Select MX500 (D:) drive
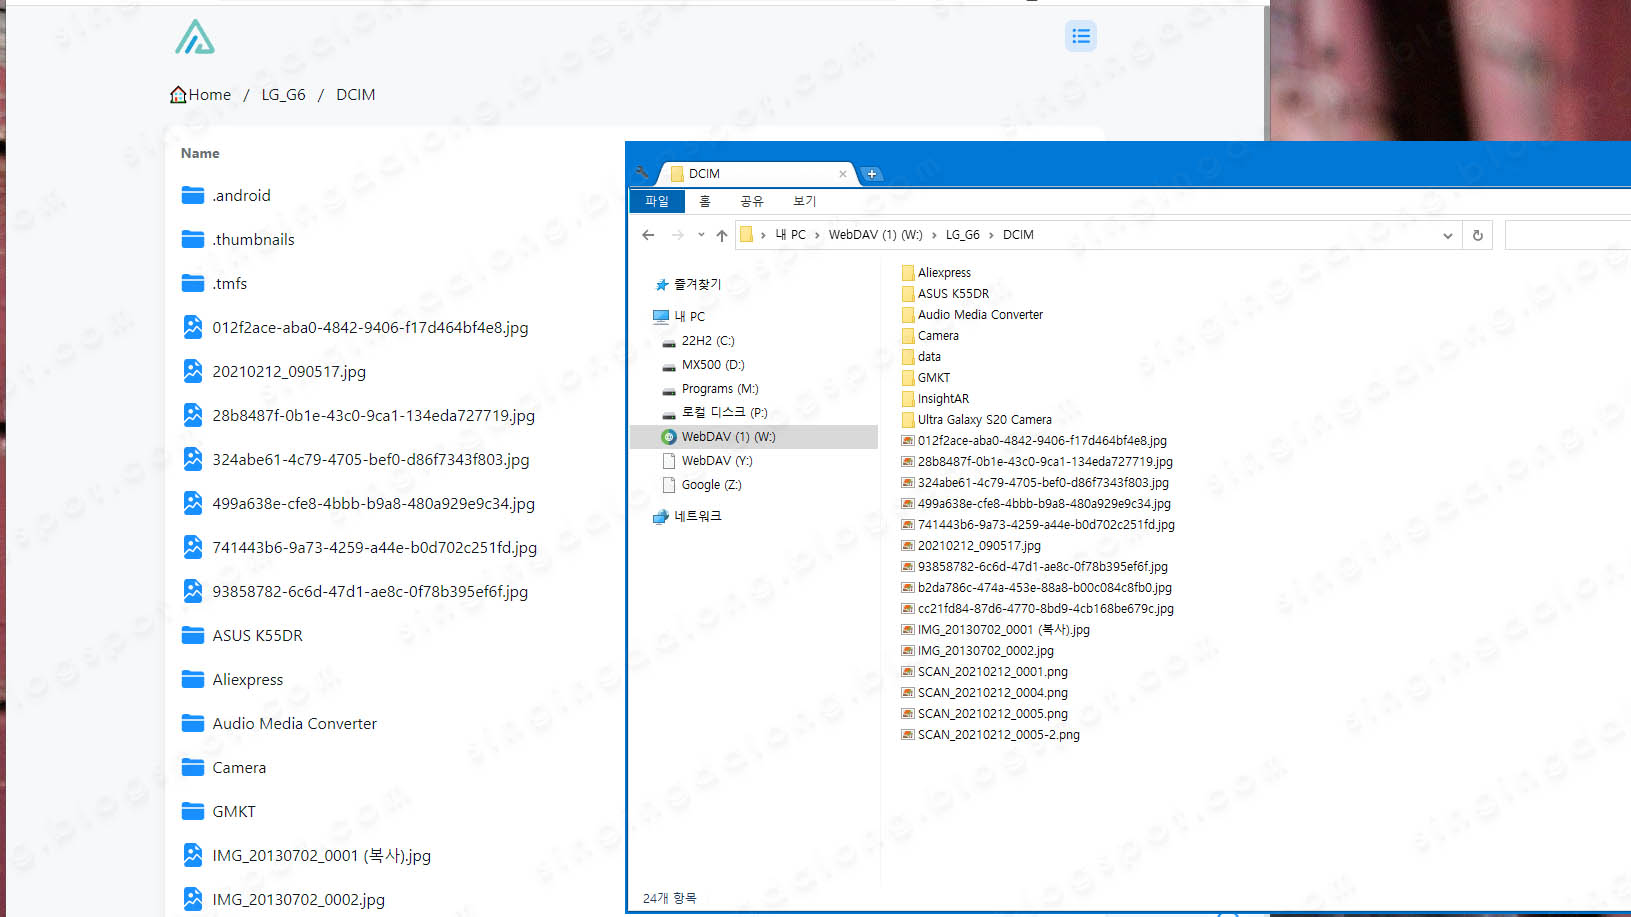This screenshot has width=1631, height=917. pos(713,365)
